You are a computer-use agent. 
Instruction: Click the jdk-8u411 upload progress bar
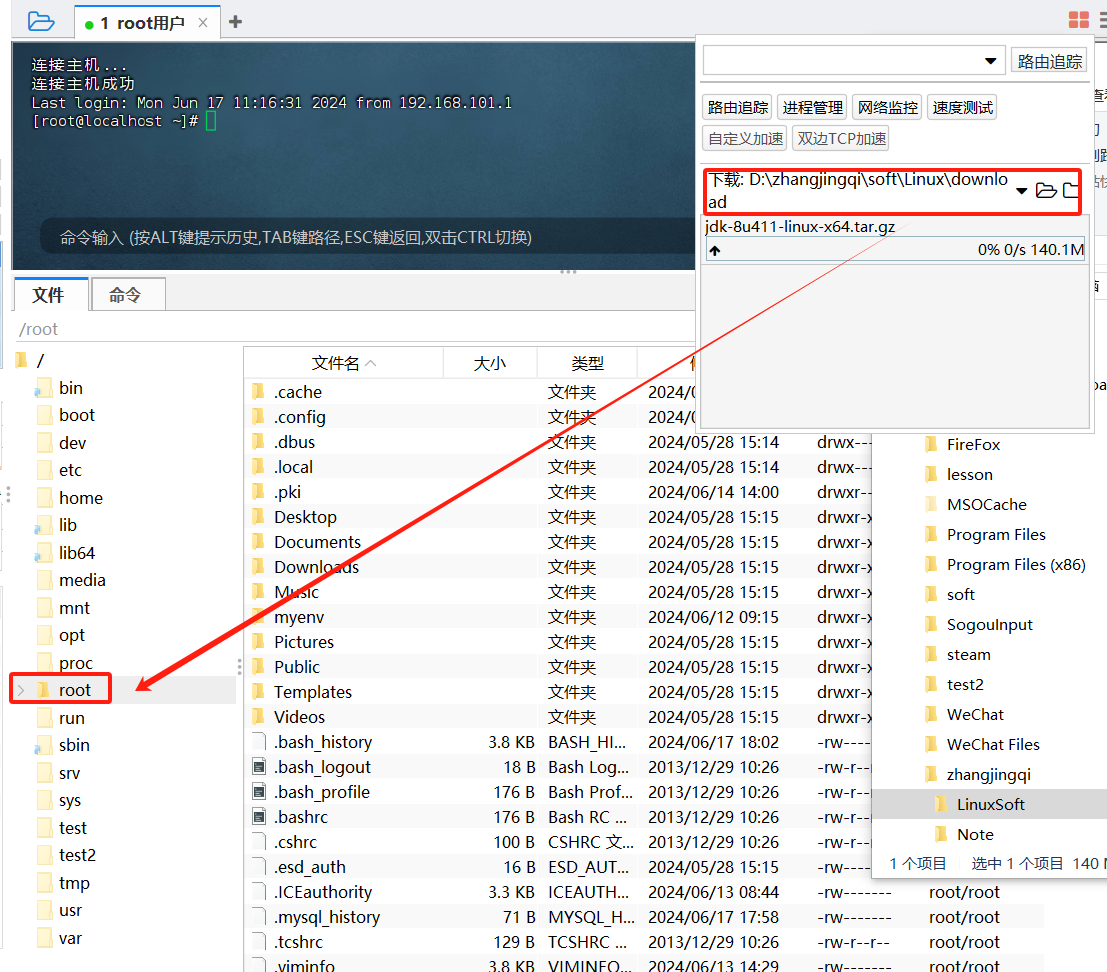click(895, 250)
